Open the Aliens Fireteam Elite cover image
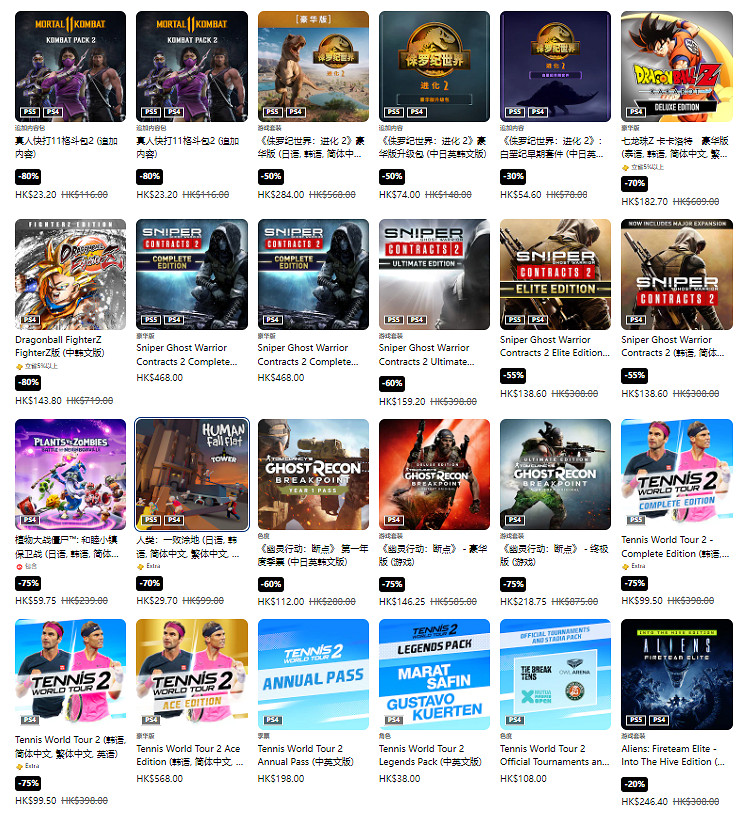 coord(677,674)
